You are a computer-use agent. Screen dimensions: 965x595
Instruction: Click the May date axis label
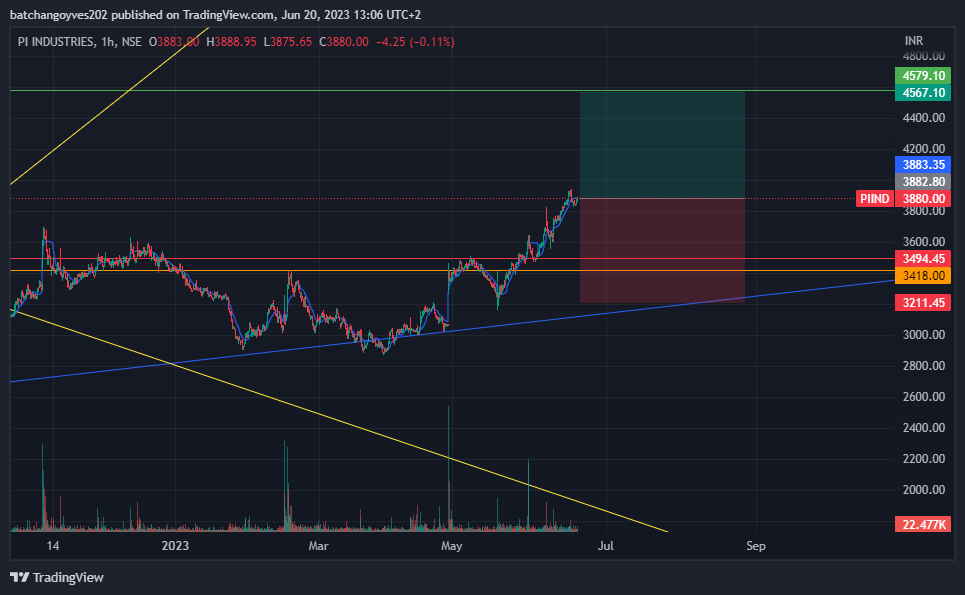[452, 546]
